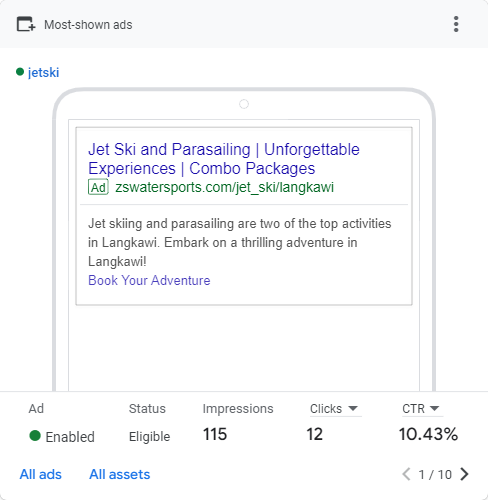The width and height of the screenshot is (488, 500).
Task: Click the green status dot beside jetski
Action: coord(20,72)
